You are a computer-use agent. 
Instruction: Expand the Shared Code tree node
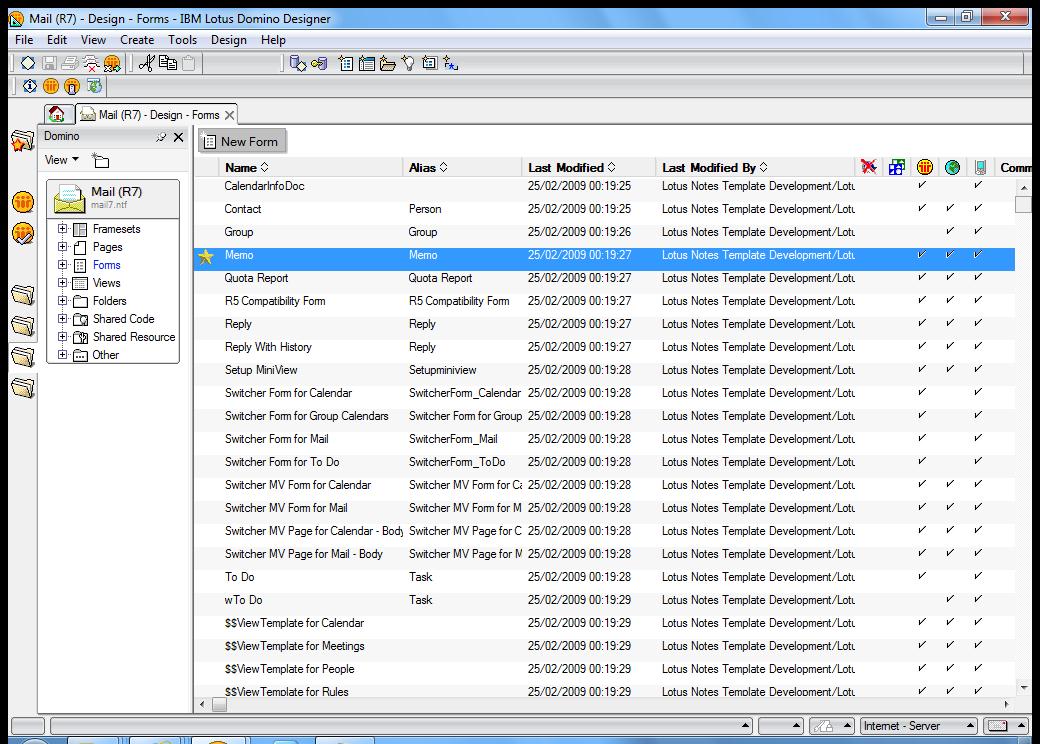pos(62,318)
